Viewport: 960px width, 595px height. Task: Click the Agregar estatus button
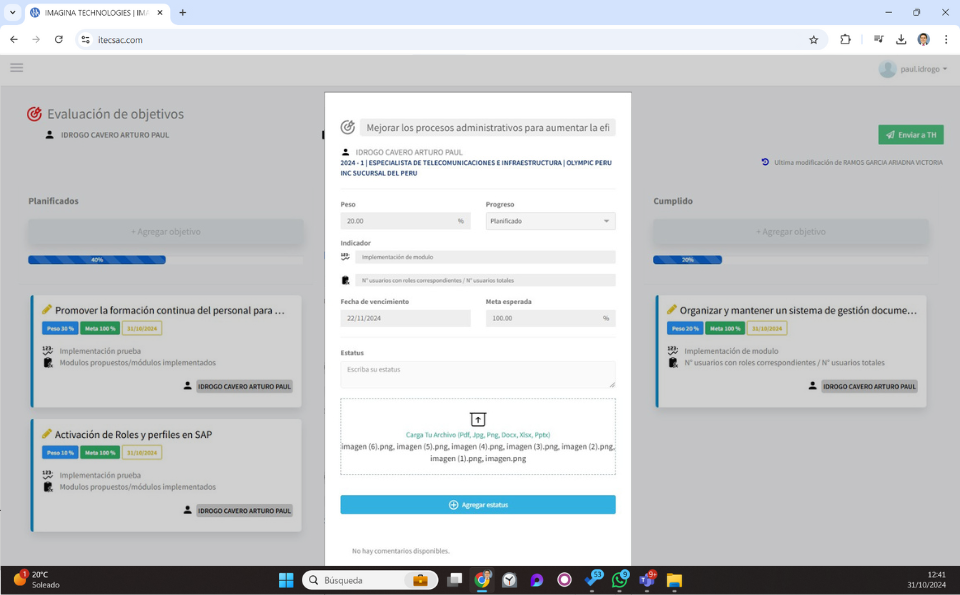tap(478, 505)
